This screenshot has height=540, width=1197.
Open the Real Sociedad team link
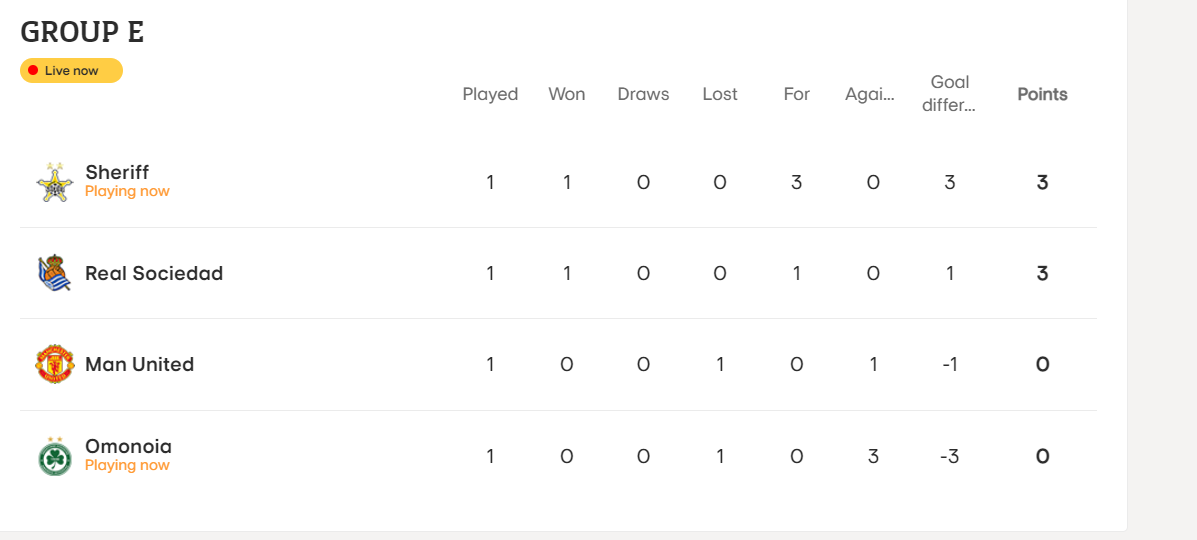tap(154, 273)
